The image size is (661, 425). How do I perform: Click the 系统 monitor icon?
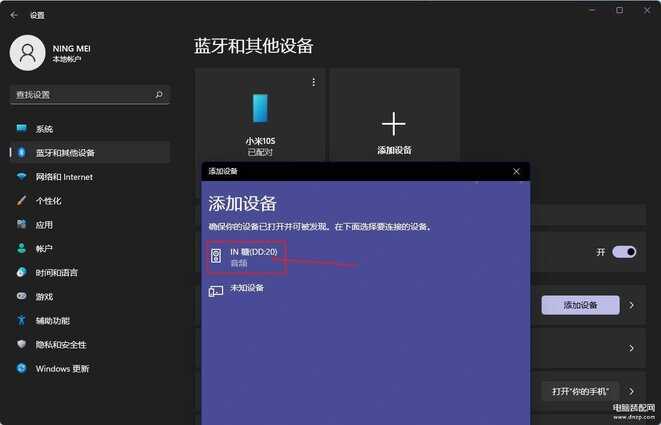[x=21, y=128]
